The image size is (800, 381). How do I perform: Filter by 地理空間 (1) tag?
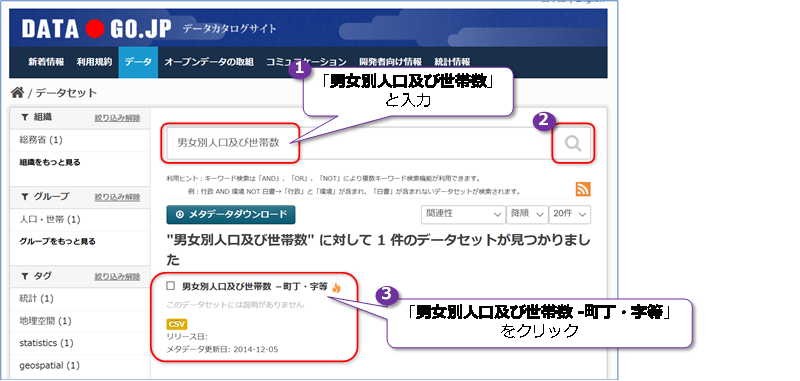coord(45,321)
